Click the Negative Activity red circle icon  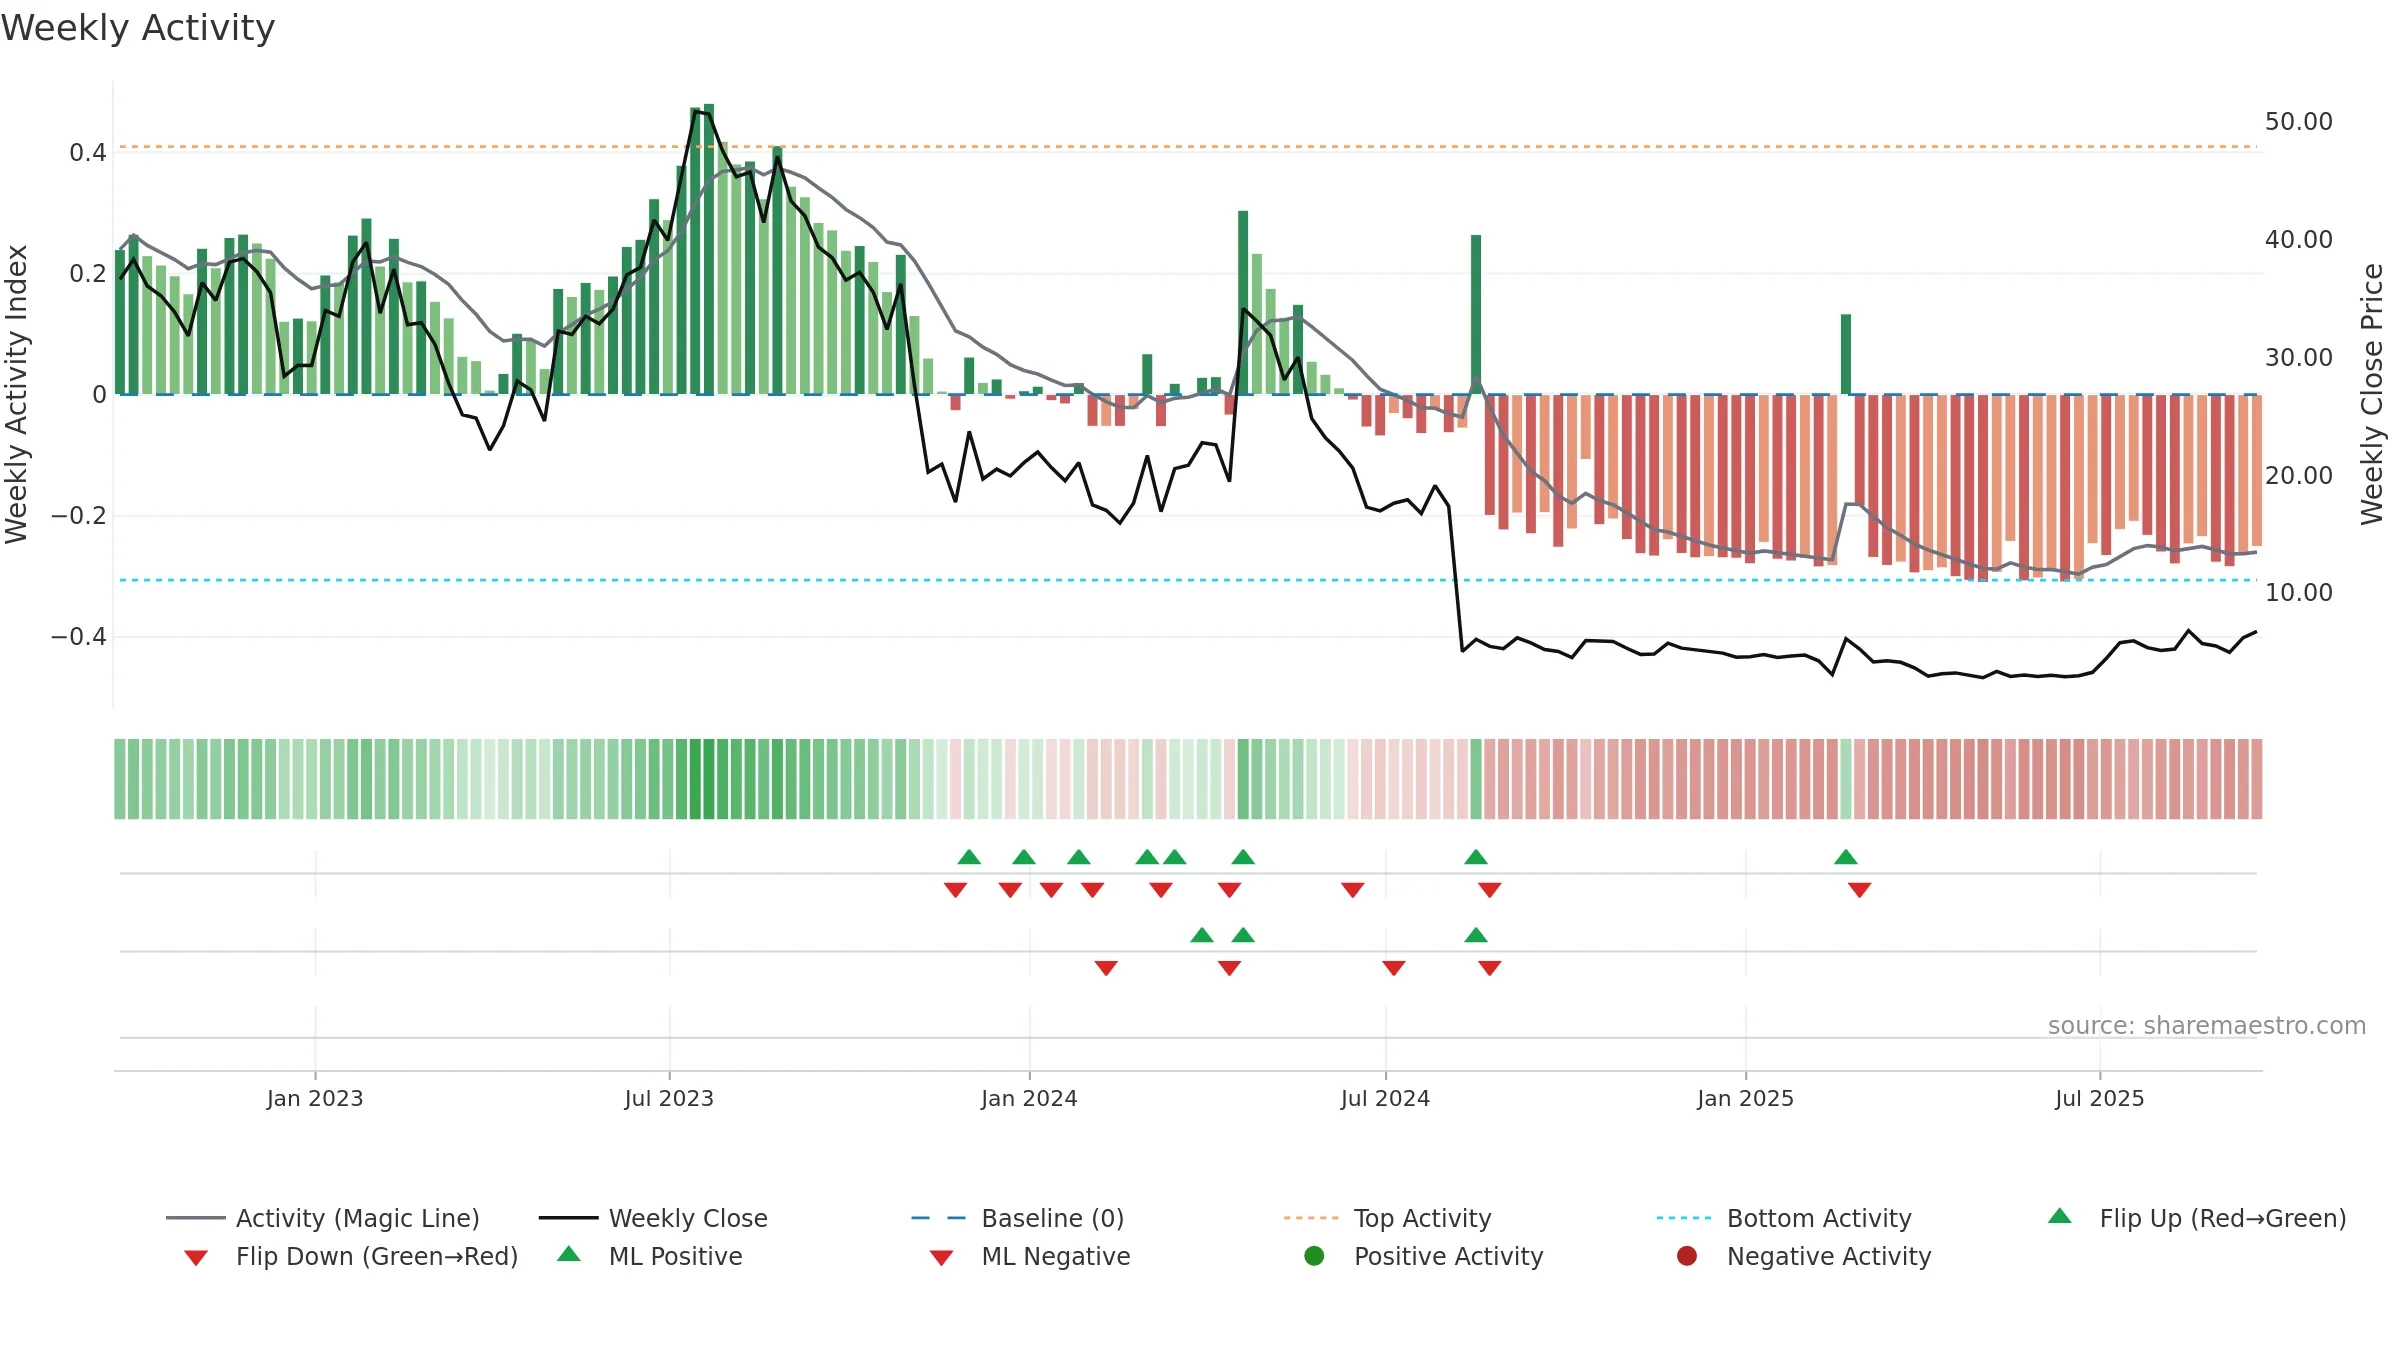(x=1687, y=1256)
